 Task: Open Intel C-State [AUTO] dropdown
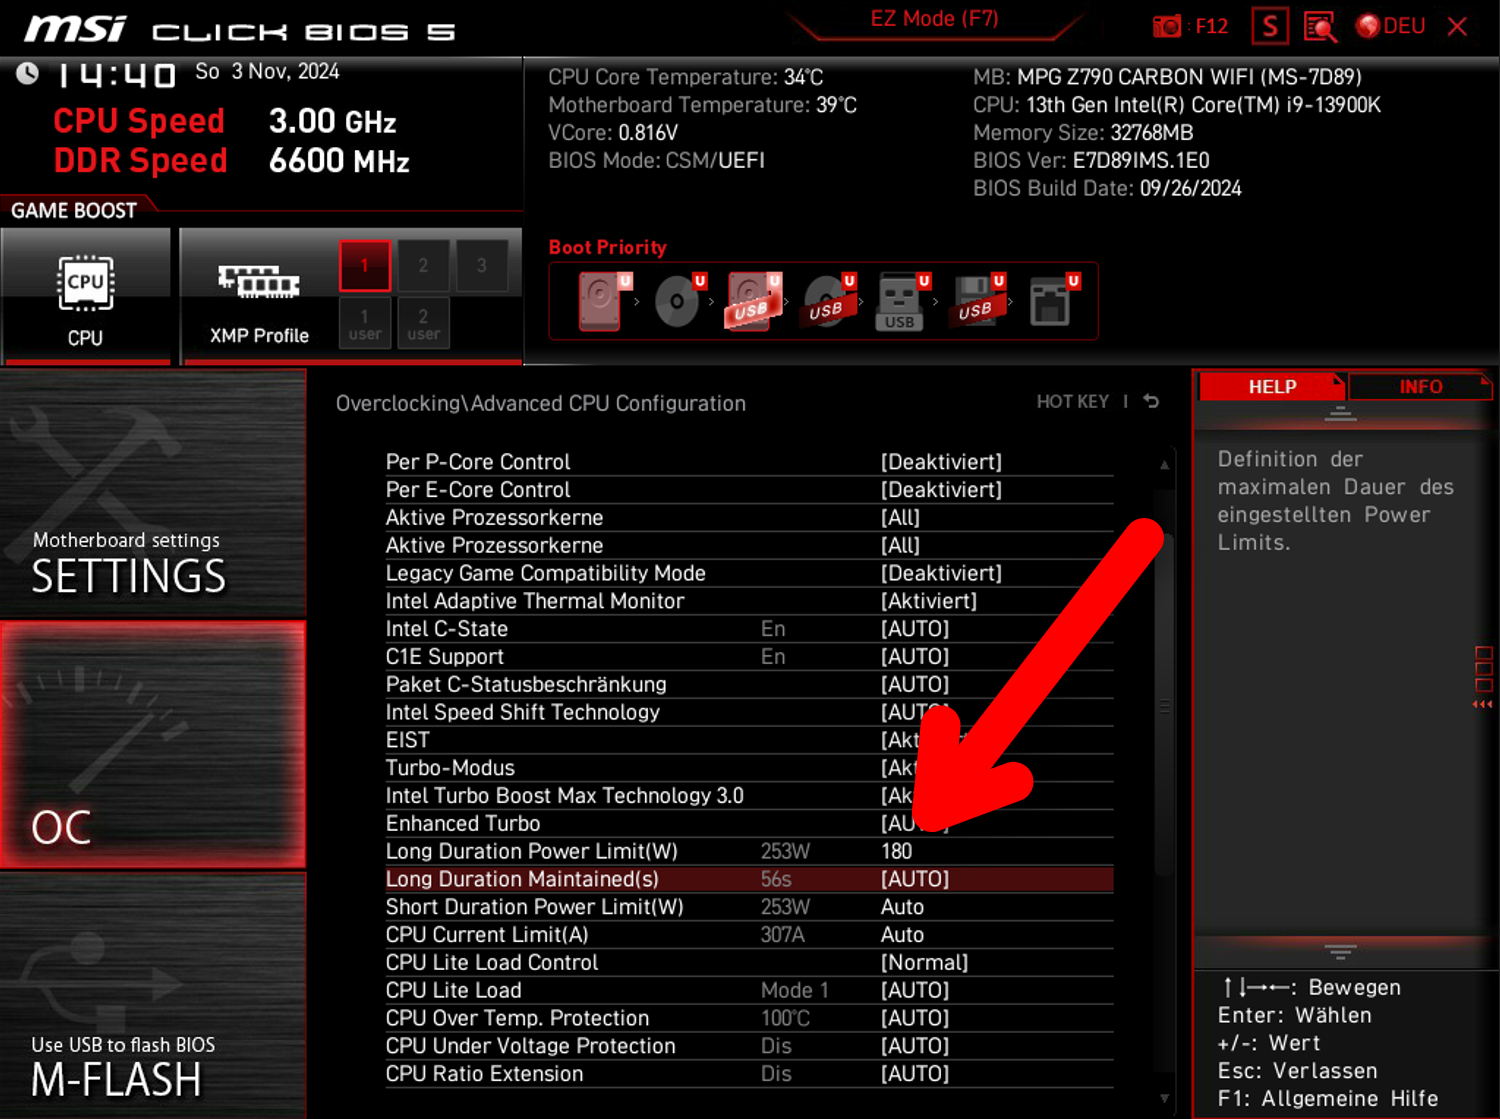click(915, 629)
